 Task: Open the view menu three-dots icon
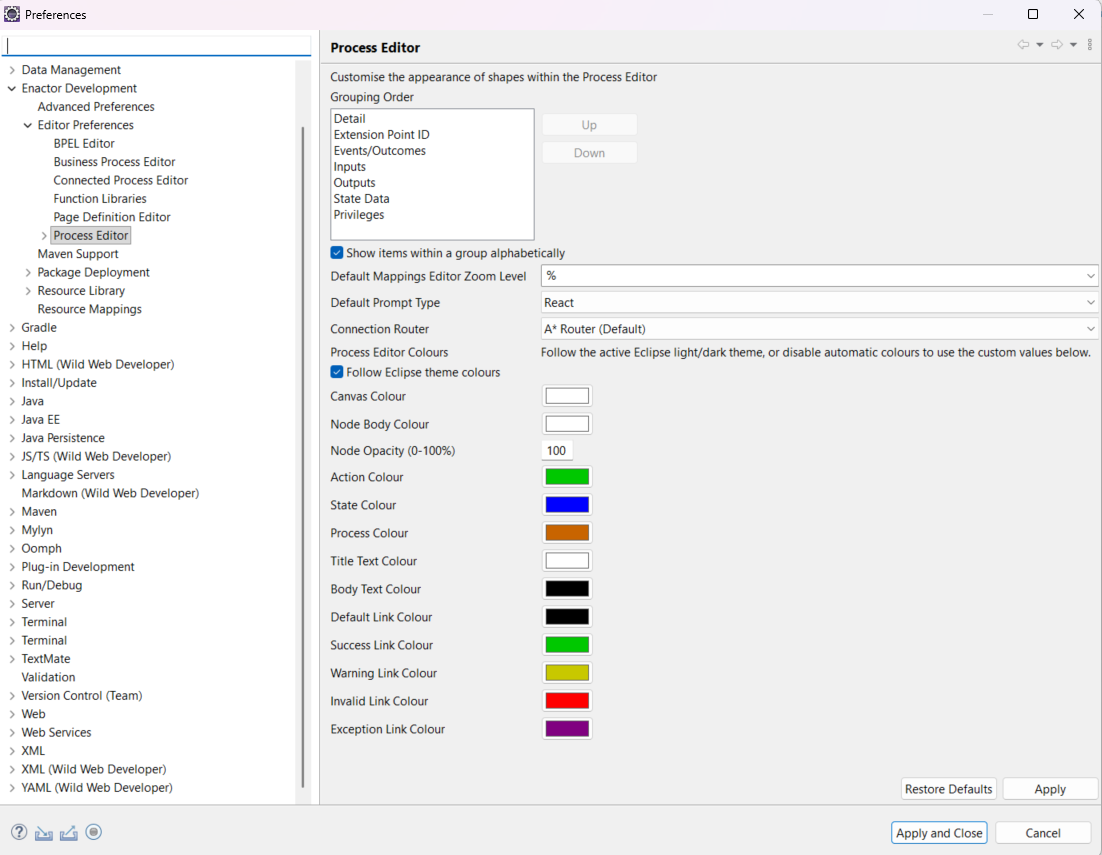coord(1089,45)
